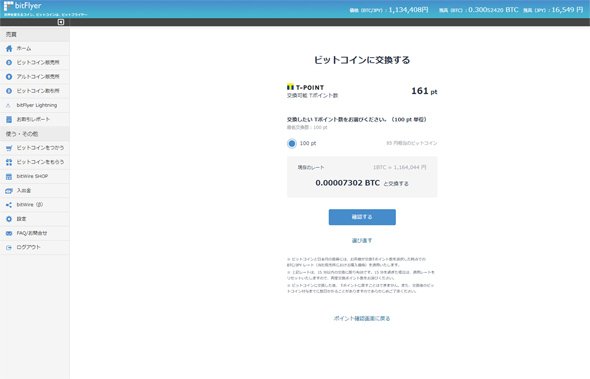Open ビットコインをもらう menu item
This screenshot has height=379, width=590.
pos(35,162)
